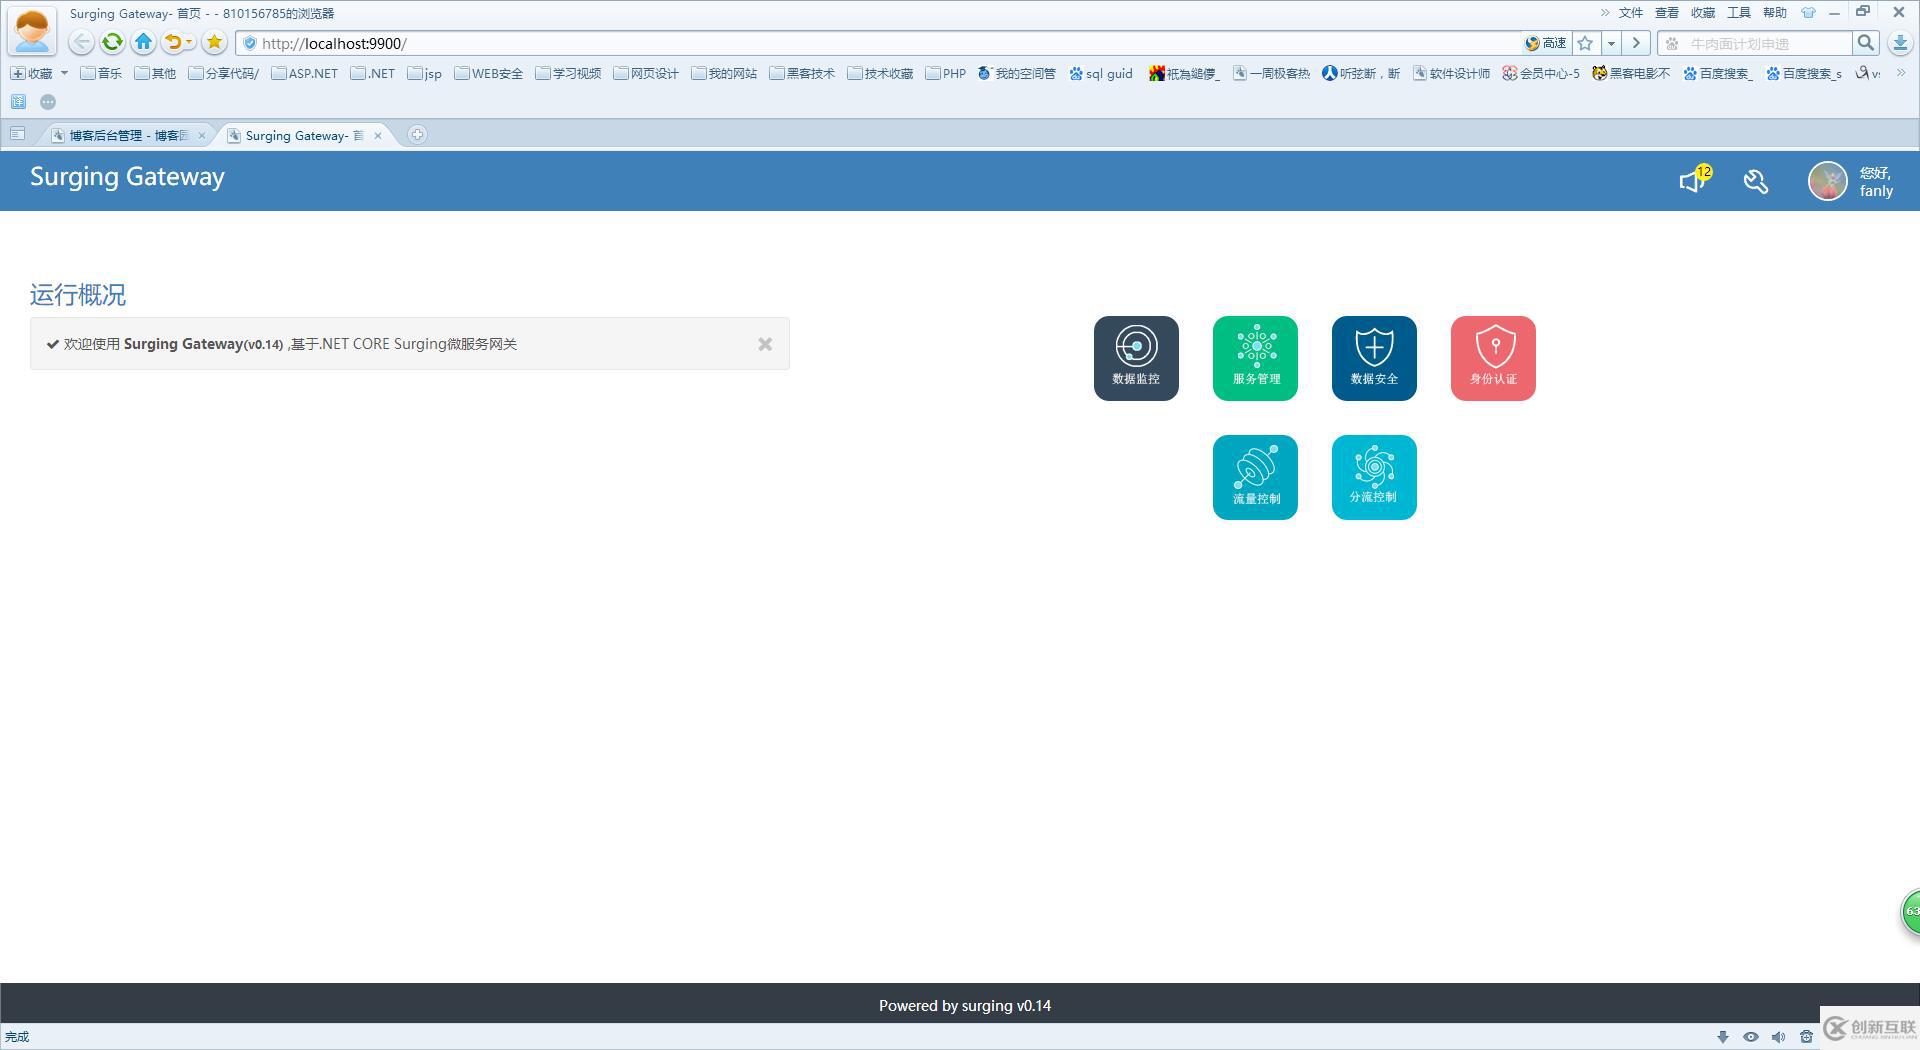Click the undo closed tab arrow
Screen dimensions: 1920x1050
173,42
